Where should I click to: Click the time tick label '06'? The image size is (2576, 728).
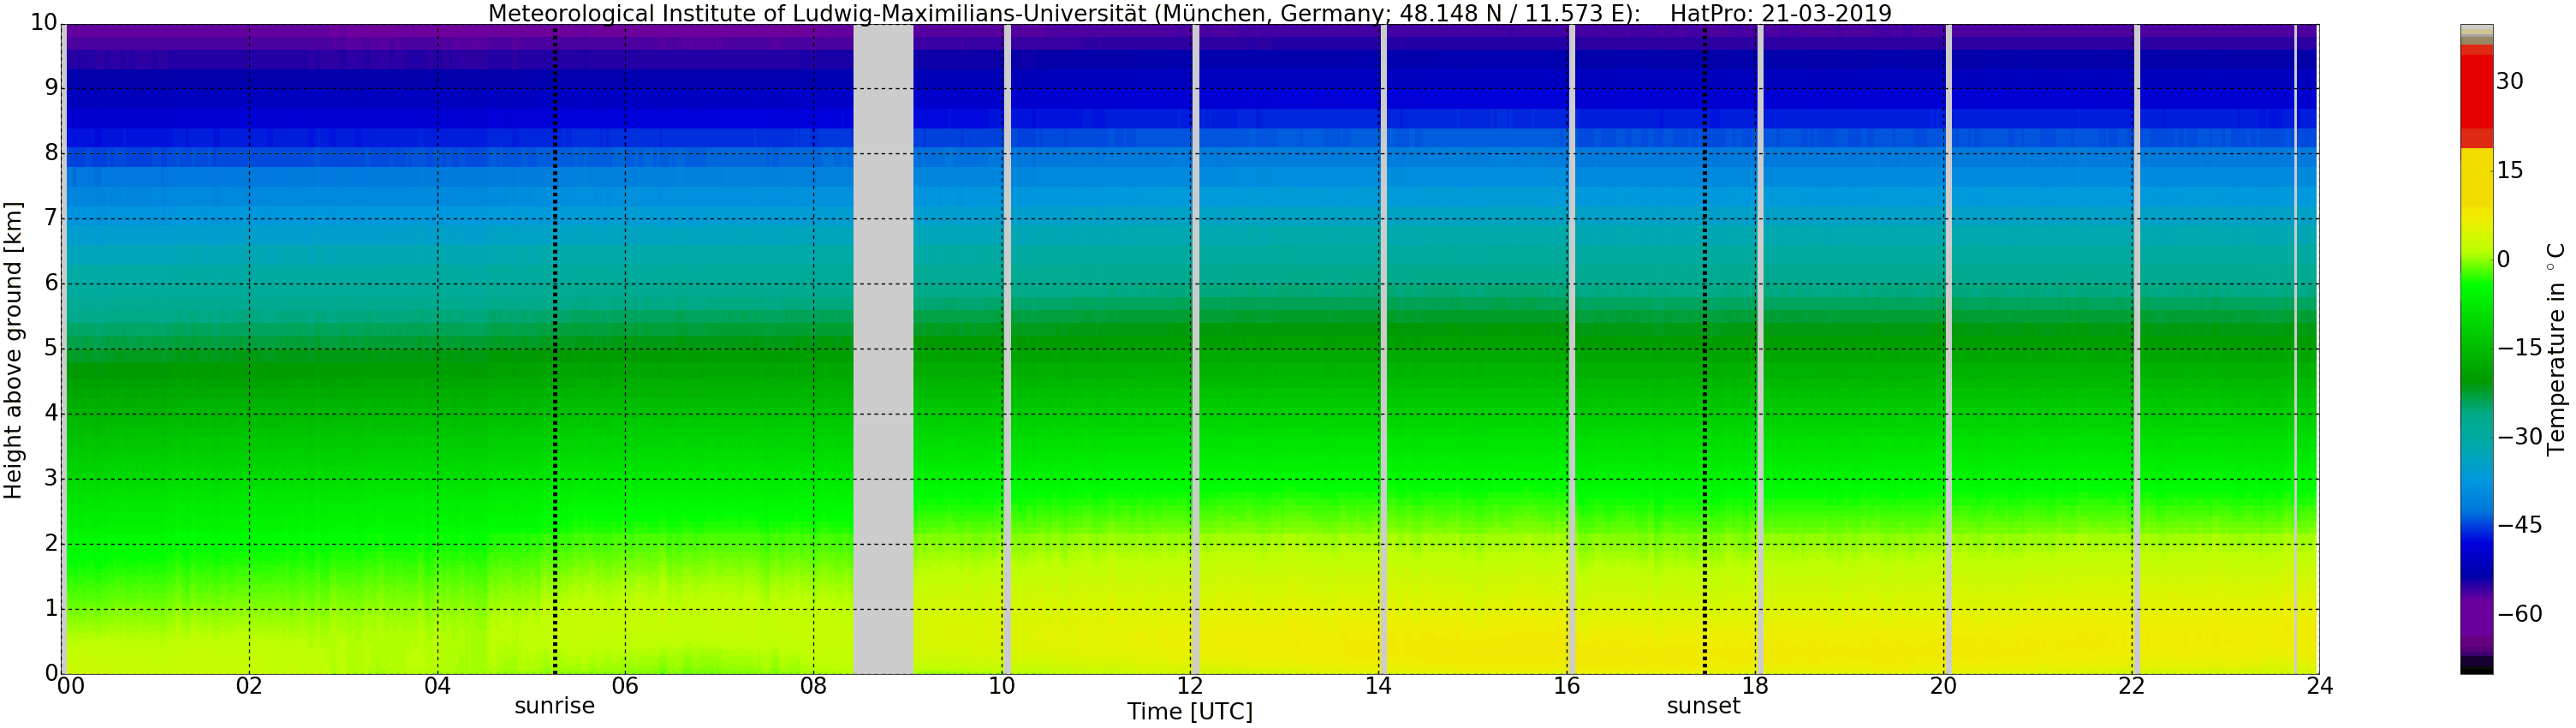click(x=625, y=686)
